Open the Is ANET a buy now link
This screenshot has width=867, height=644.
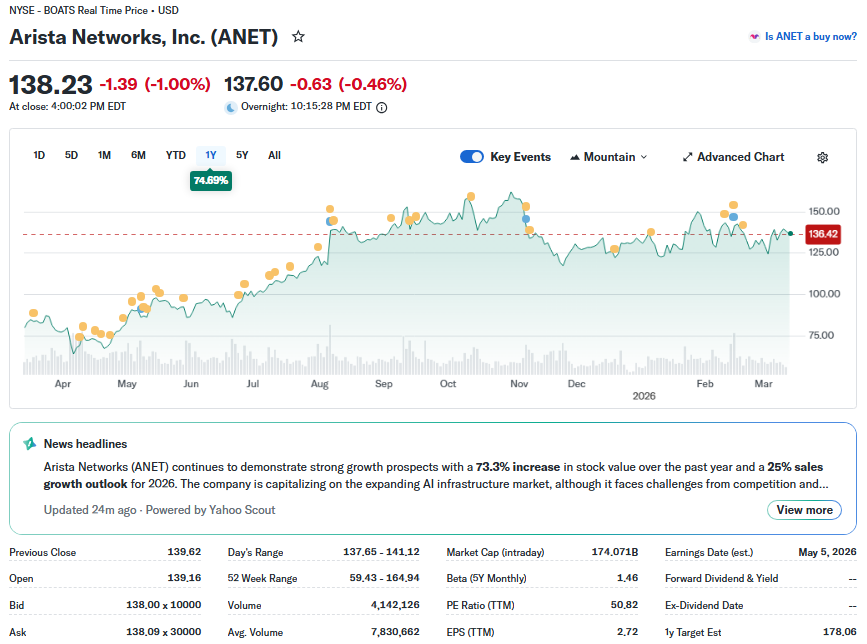click(811, 36)
